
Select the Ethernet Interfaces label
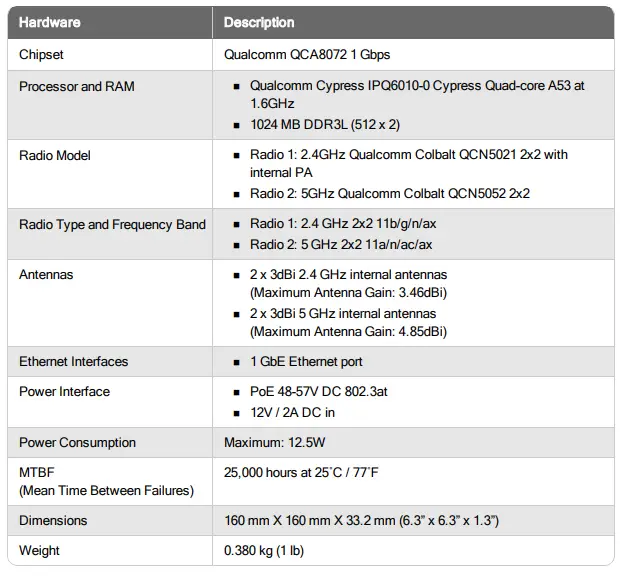pos(74,362)
